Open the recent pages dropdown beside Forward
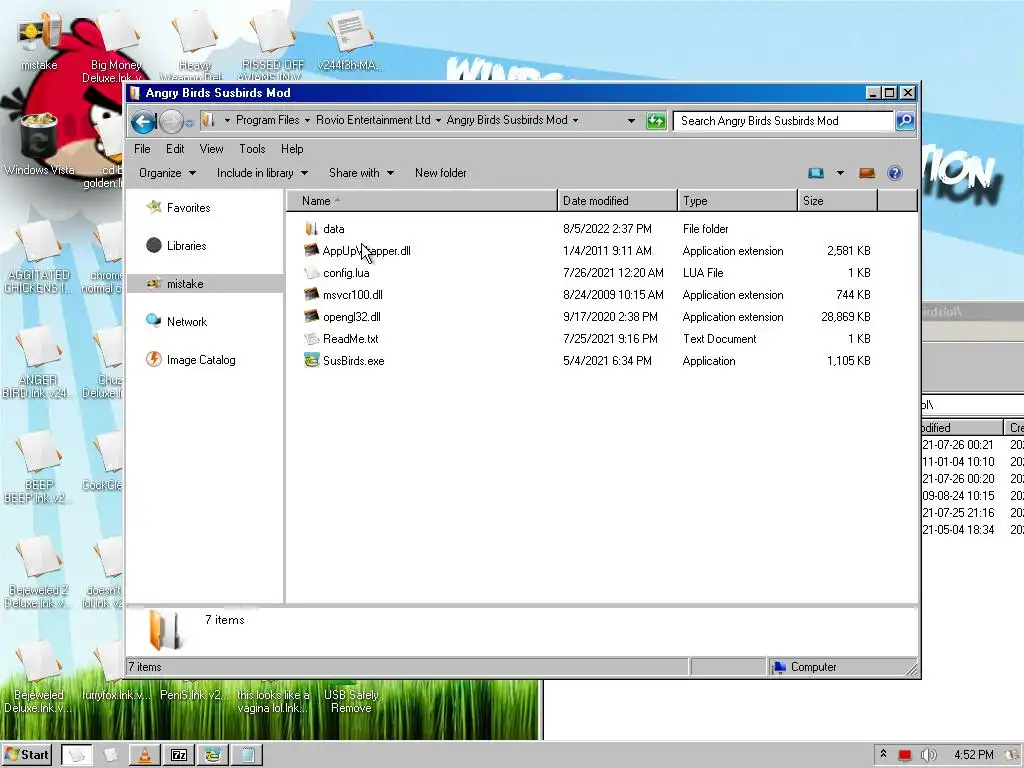Image resolution: width=1024 pixels, height=768 pixels. point(189,122)
